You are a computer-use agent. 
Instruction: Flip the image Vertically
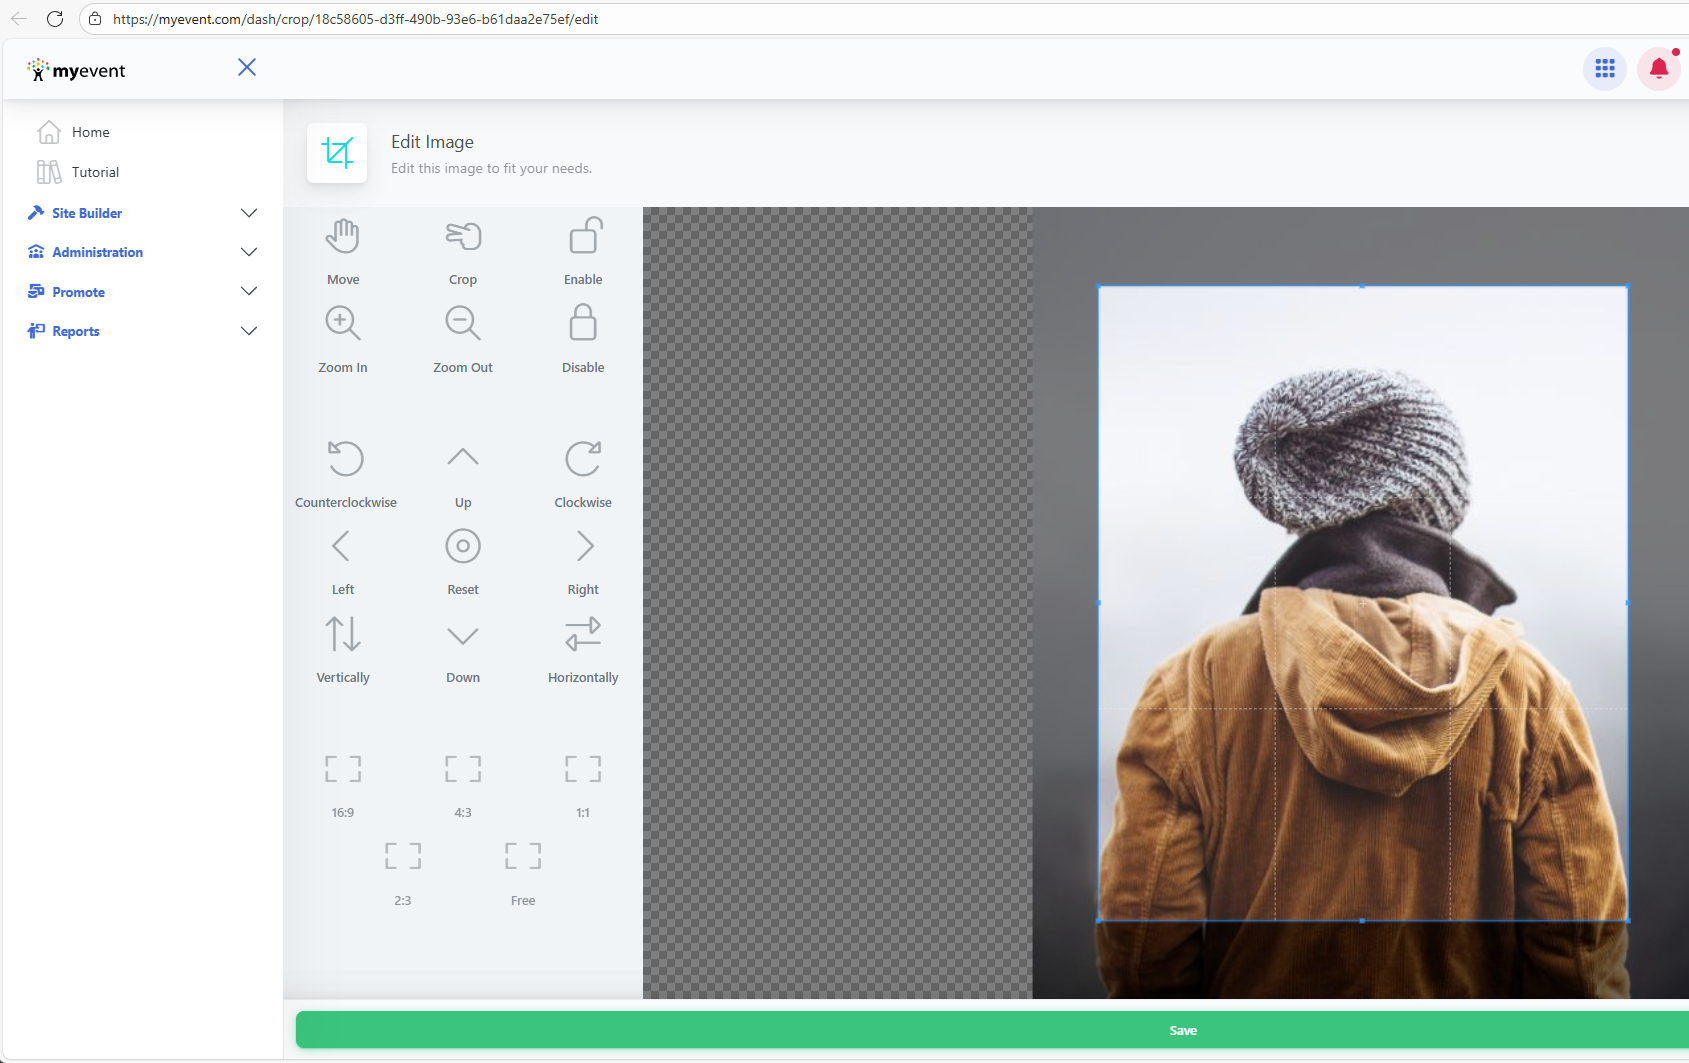[342, 635]
